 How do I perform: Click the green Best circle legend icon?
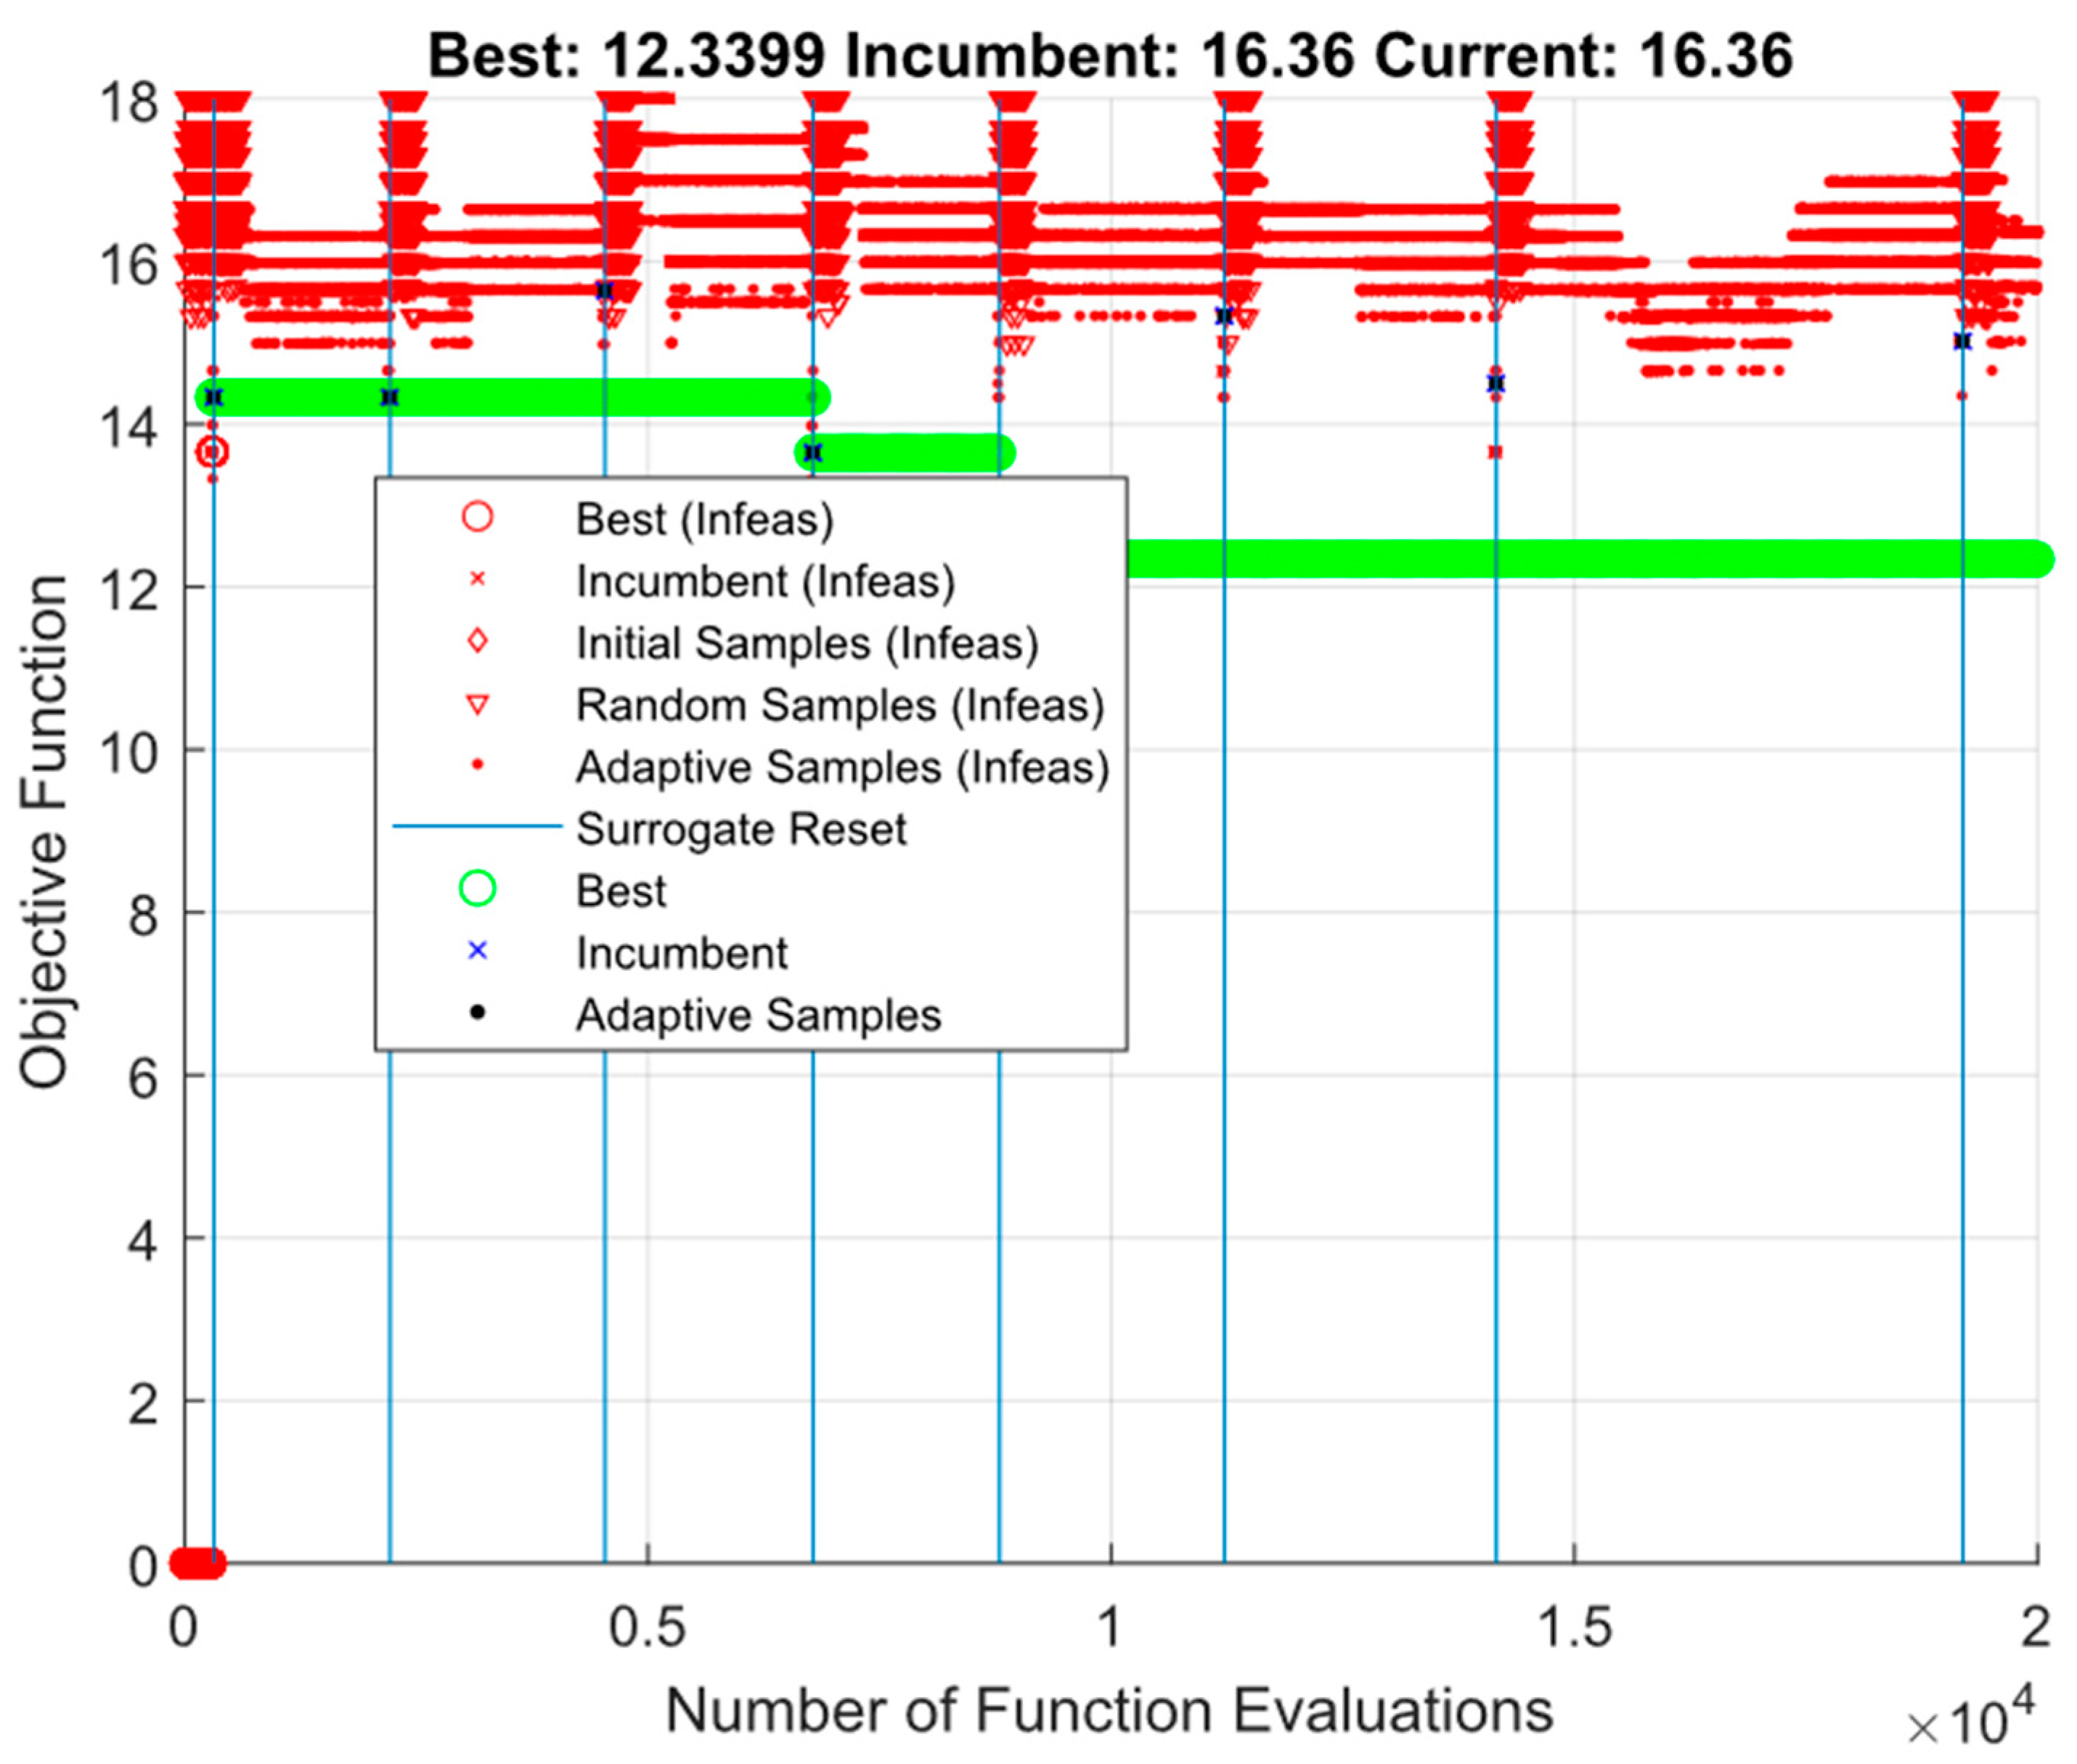[x=477, y=888]
